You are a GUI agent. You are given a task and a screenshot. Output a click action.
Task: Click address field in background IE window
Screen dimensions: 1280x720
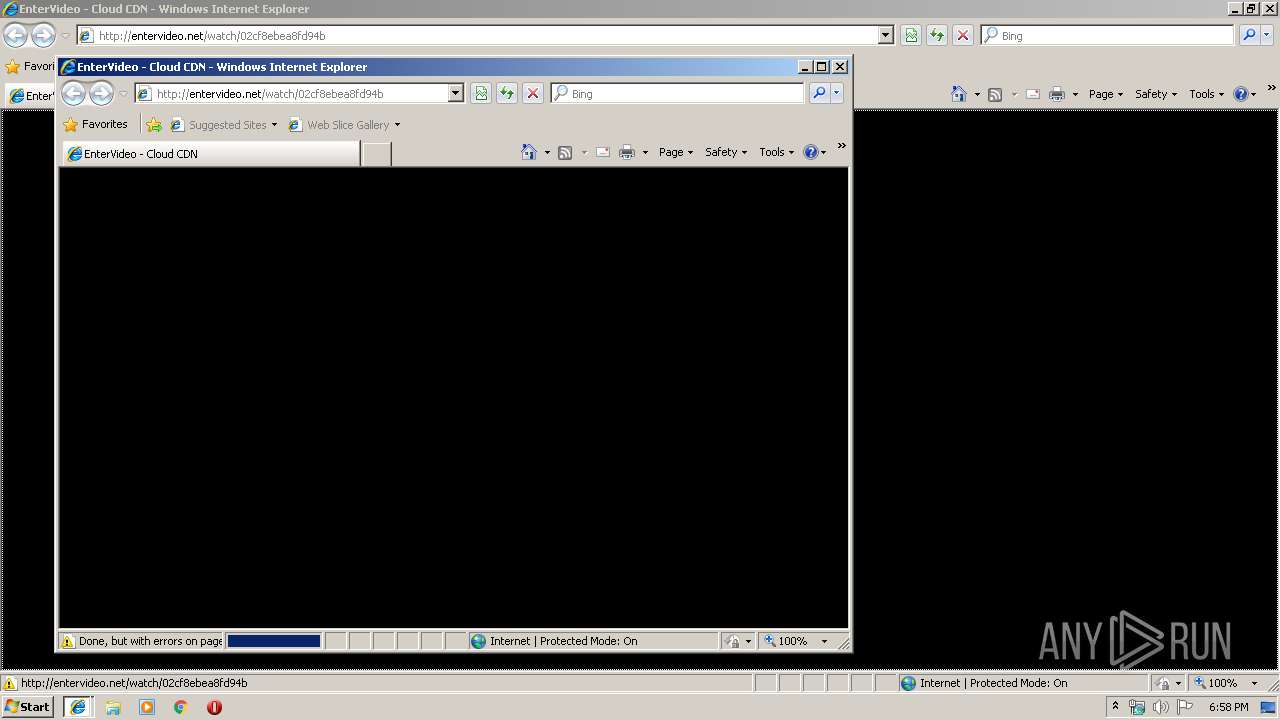click(x=477, y=35)
